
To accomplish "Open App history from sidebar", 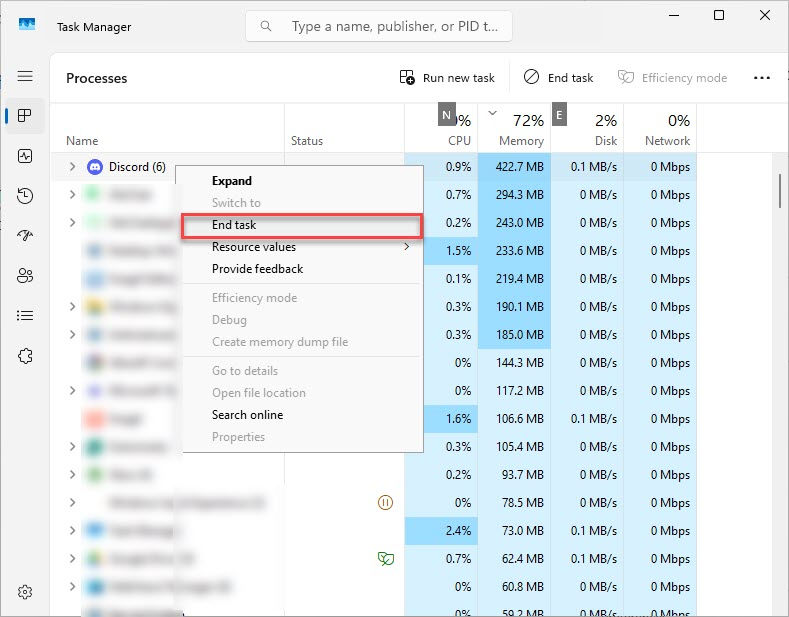I will click(x=25, y=196).
